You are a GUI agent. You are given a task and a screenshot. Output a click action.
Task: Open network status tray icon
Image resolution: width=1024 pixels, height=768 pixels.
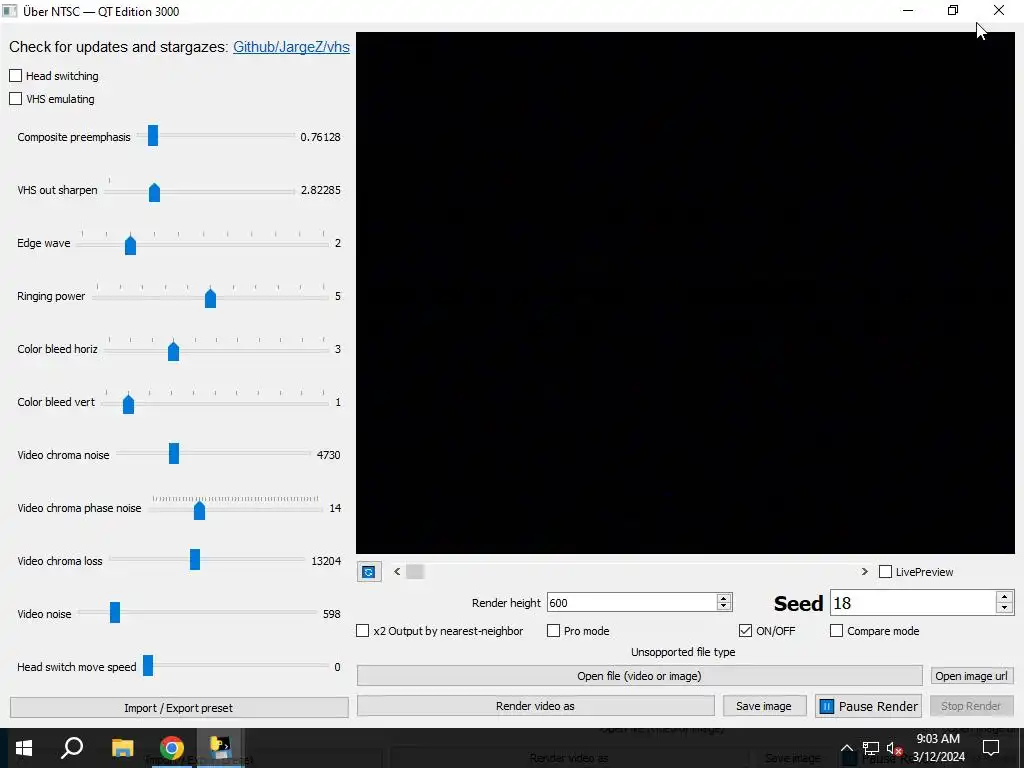[x=871, y=748]
